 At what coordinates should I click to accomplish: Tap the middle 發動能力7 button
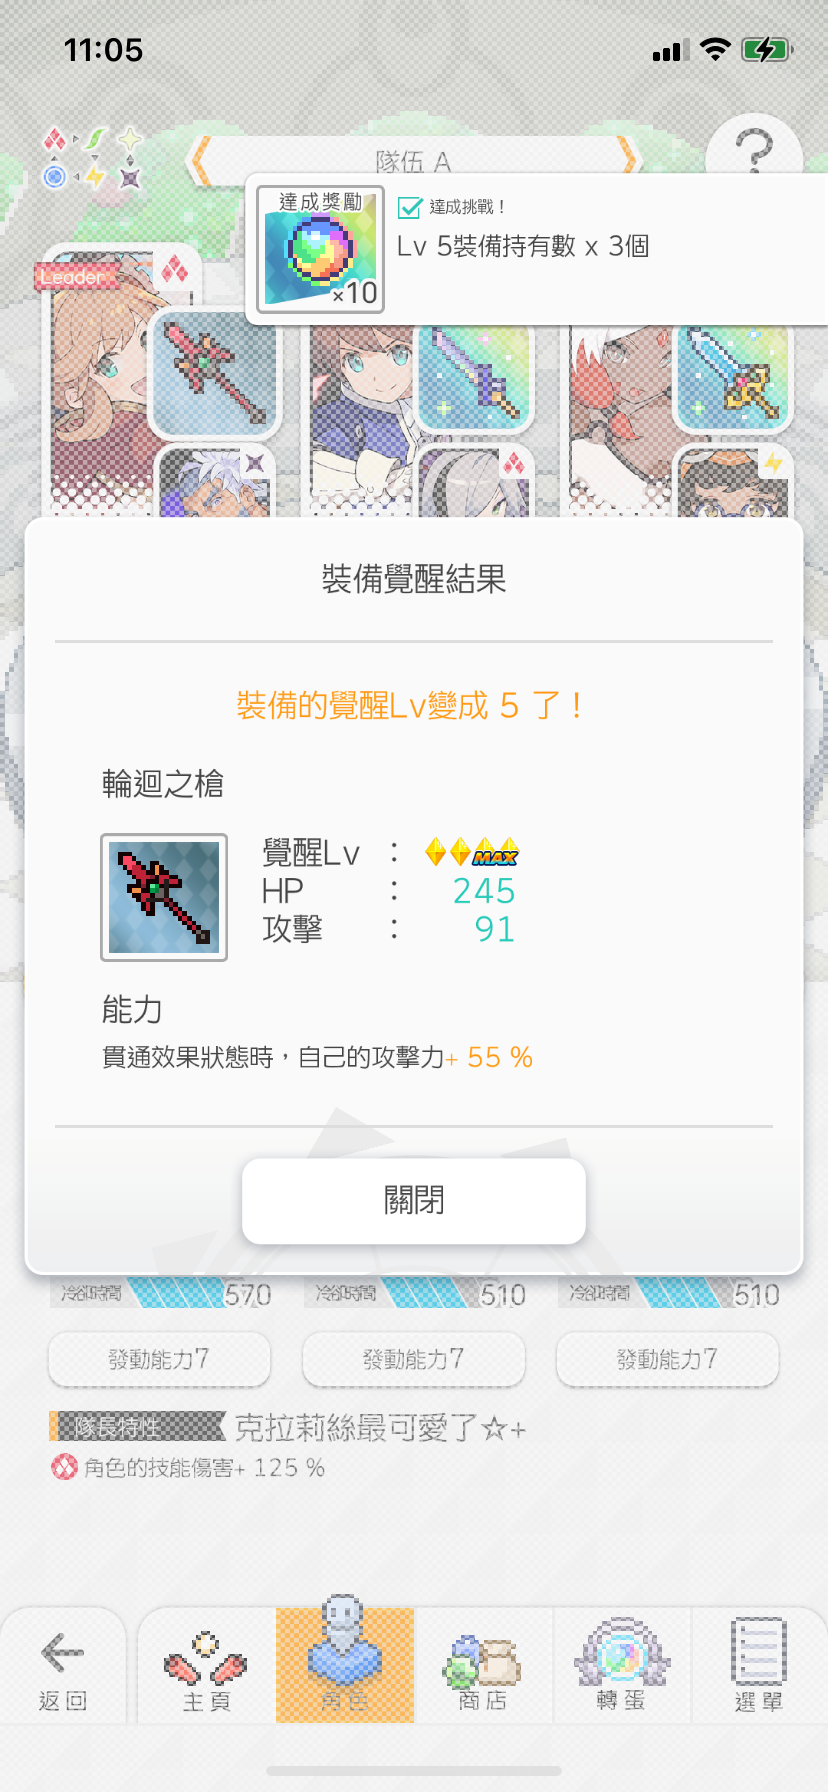tap(413, 1359)
